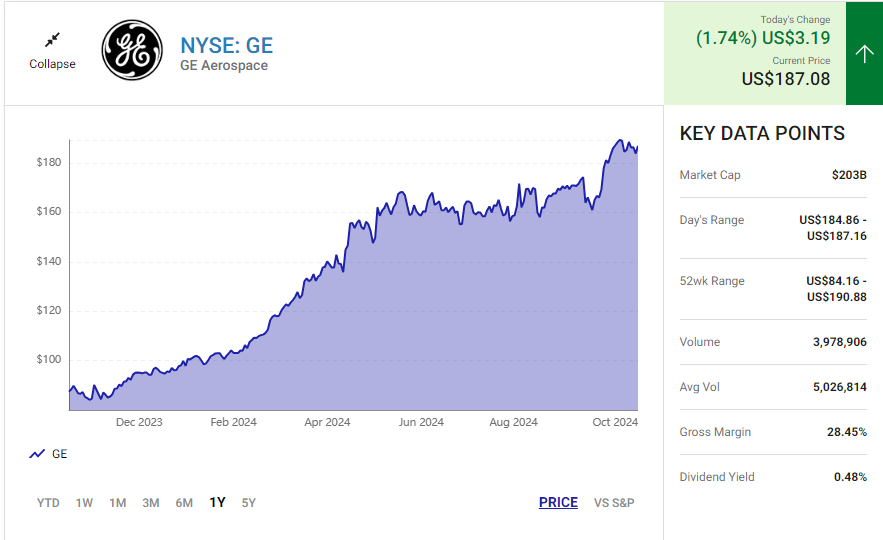This screenshot has height=540, width=883.
Task: Click today's change (1.74%) US$3.19
Action: [762, 38]
